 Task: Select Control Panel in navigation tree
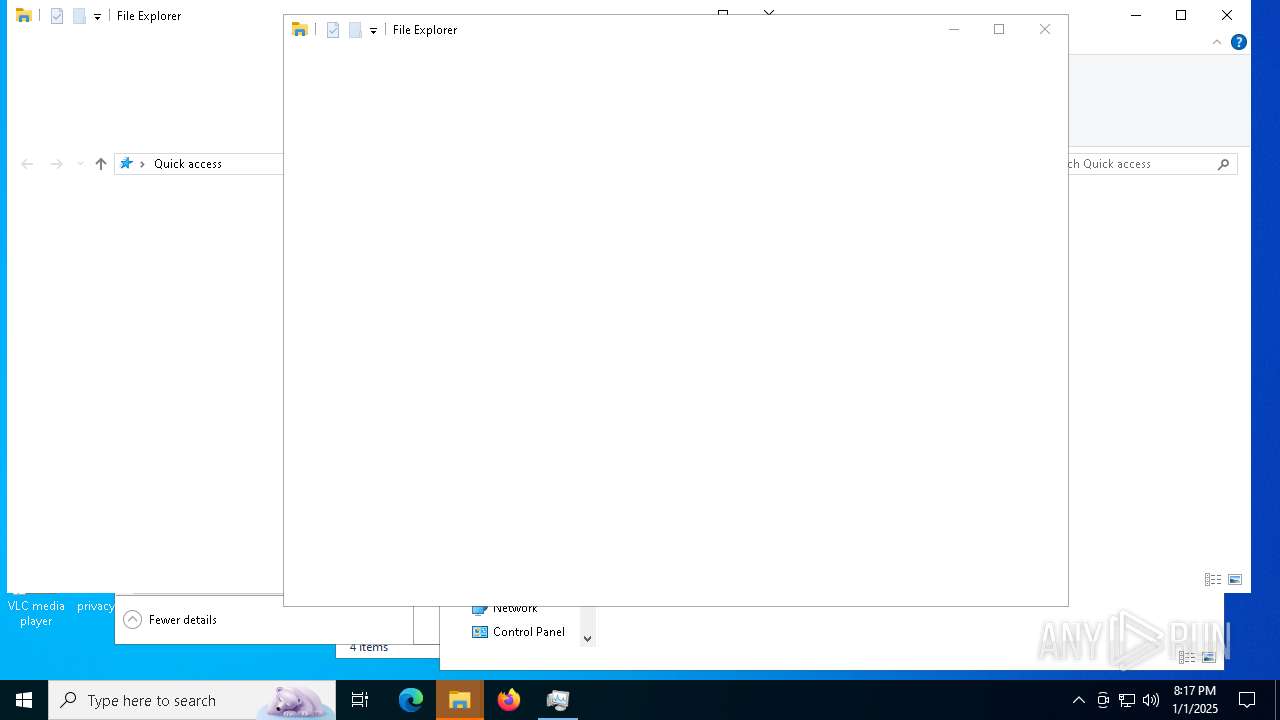[519, 632]
